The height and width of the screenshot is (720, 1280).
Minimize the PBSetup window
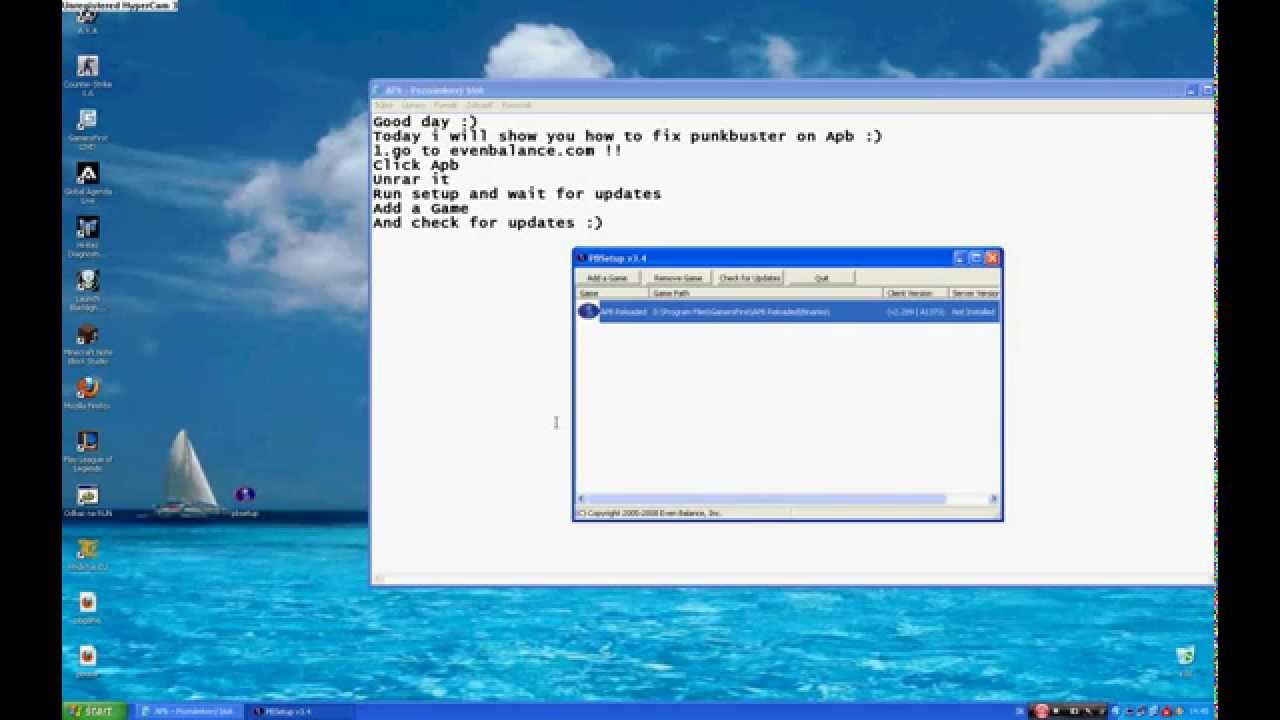pyautogui.click(x=959, y=257)
